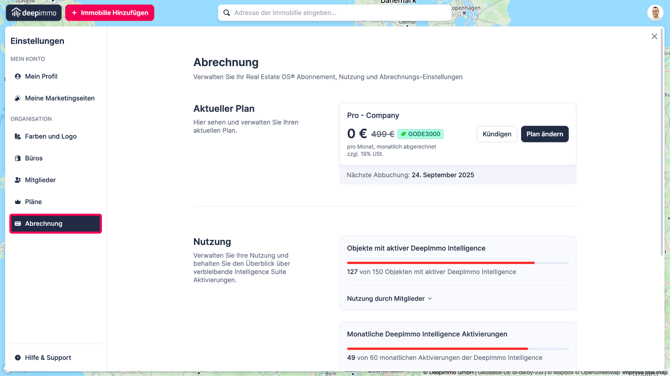Click Plan ändern button
670x376 pixels.
(544, 134)
